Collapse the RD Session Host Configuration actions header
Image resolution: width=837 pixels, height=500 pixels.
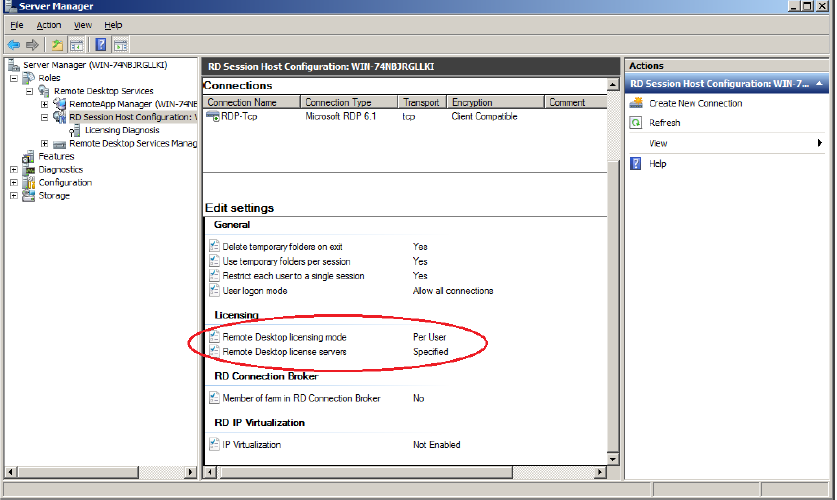(819, 84)
